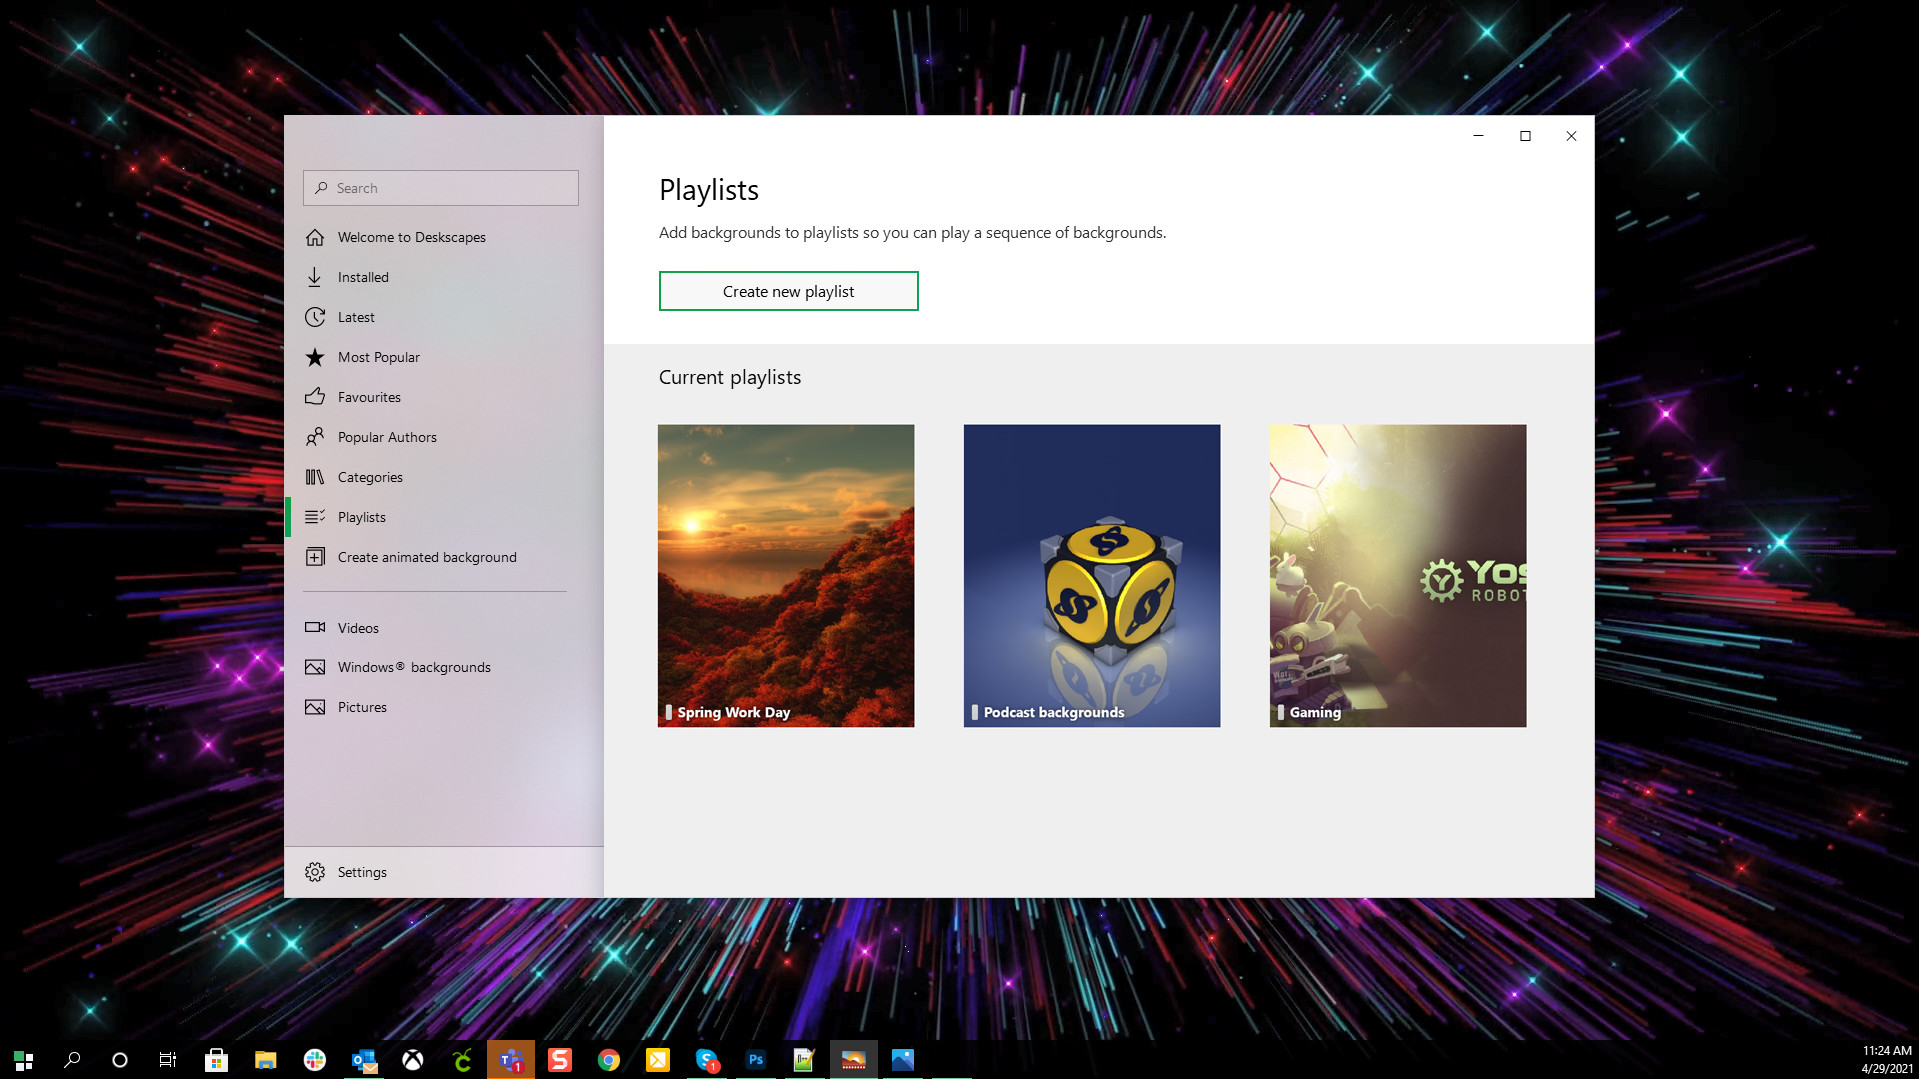View the Latest backgrounds
Image resolution: width=1919 pixels, height=1079 pixels.
pyautogui.click(x=356, y=317)
